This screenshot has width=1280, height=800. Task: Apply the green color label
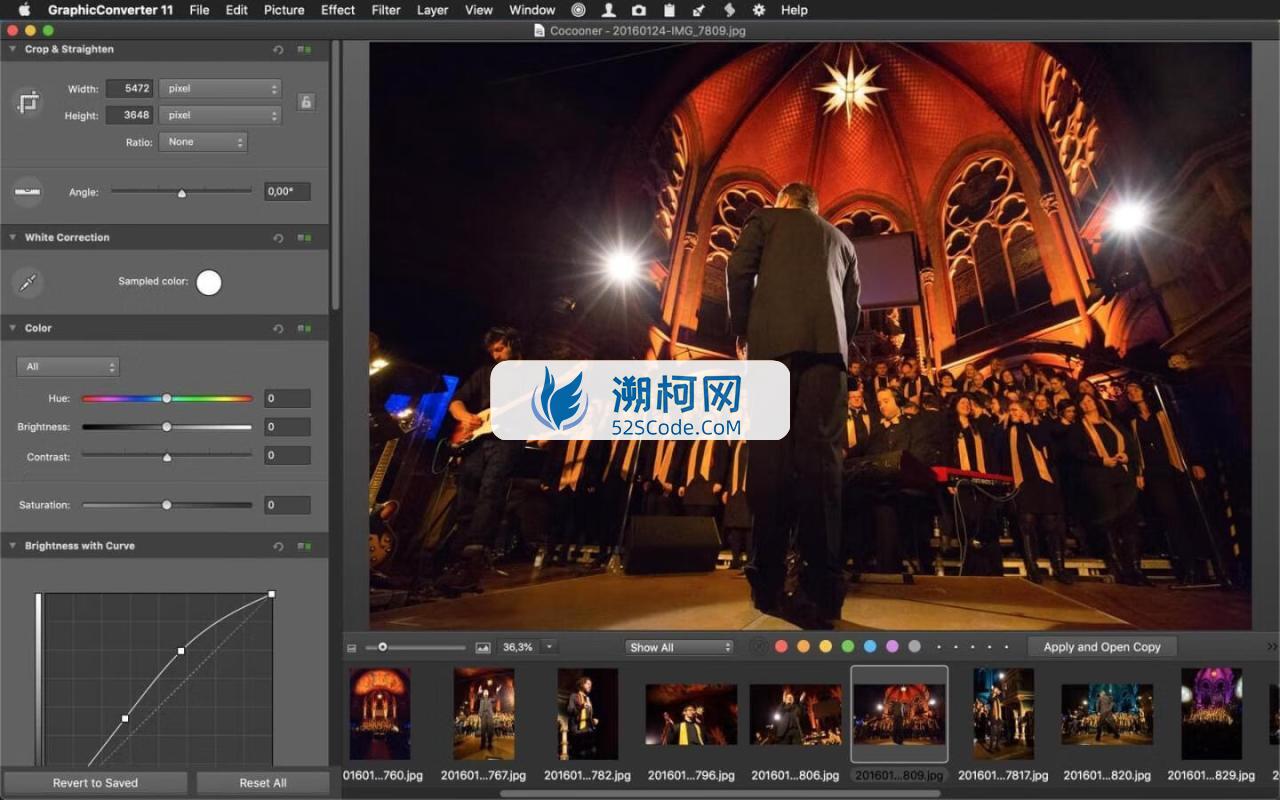(x=848, y=647)
